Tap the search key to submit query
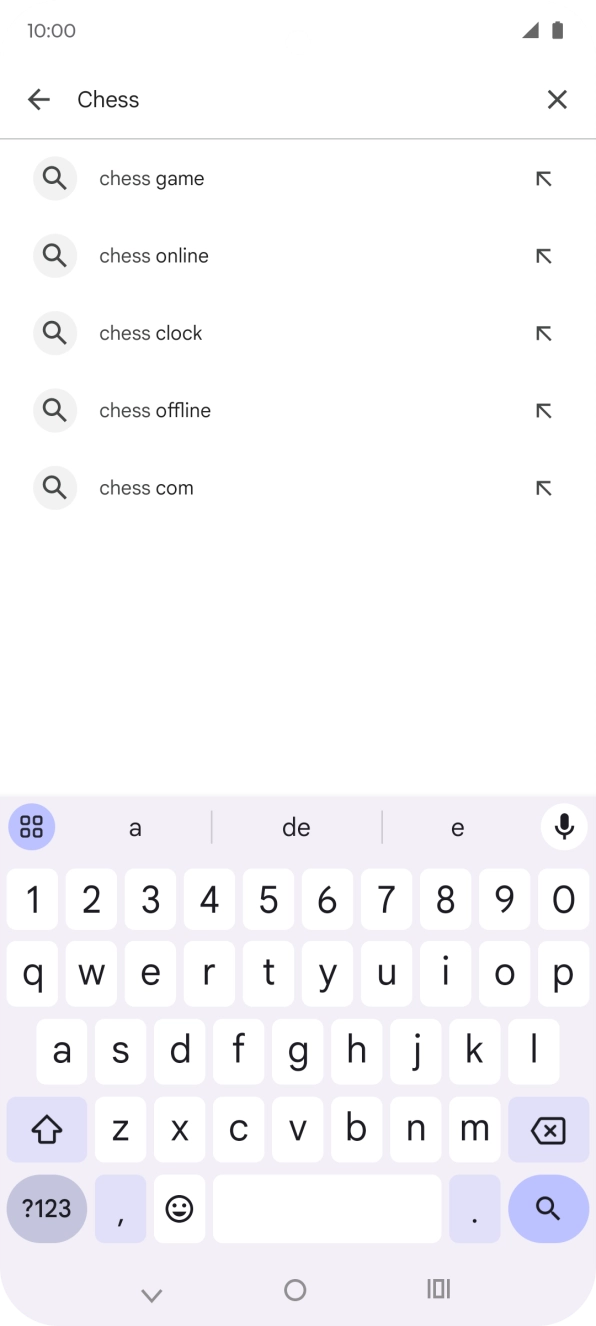The height and width of the screenshot is (1326, 596). [x=548, y=1209]
